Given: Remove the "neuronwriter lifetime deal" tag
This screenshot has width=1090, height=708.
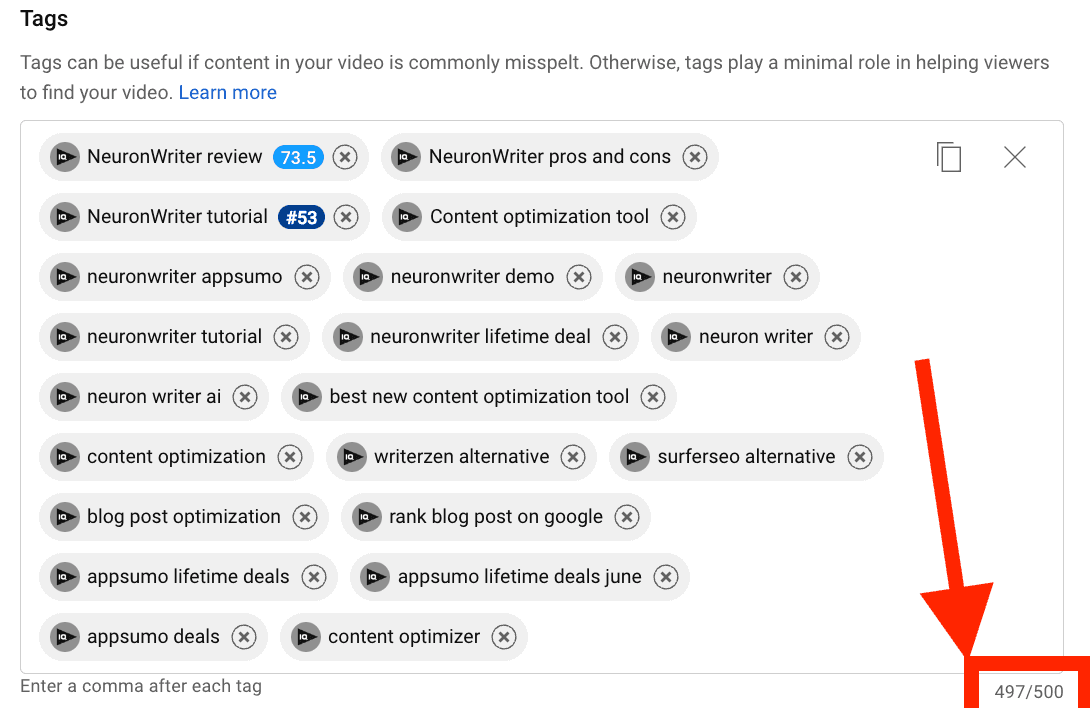Looking at the screenshot, I should tap(615, 337).
